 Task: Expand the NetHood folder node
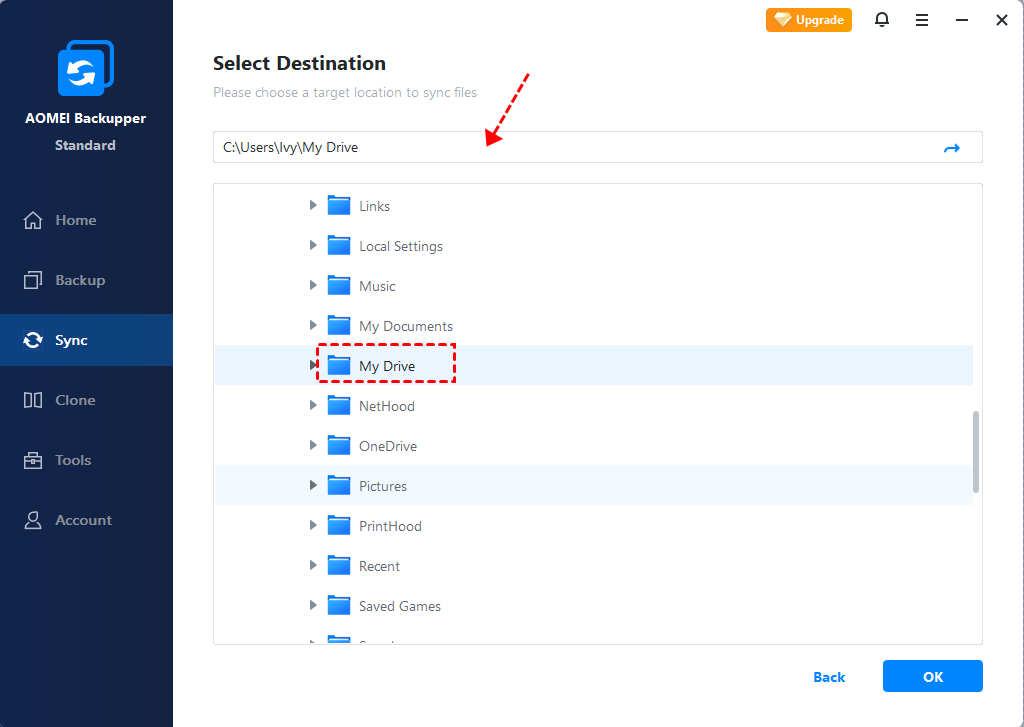coord(313,406)
